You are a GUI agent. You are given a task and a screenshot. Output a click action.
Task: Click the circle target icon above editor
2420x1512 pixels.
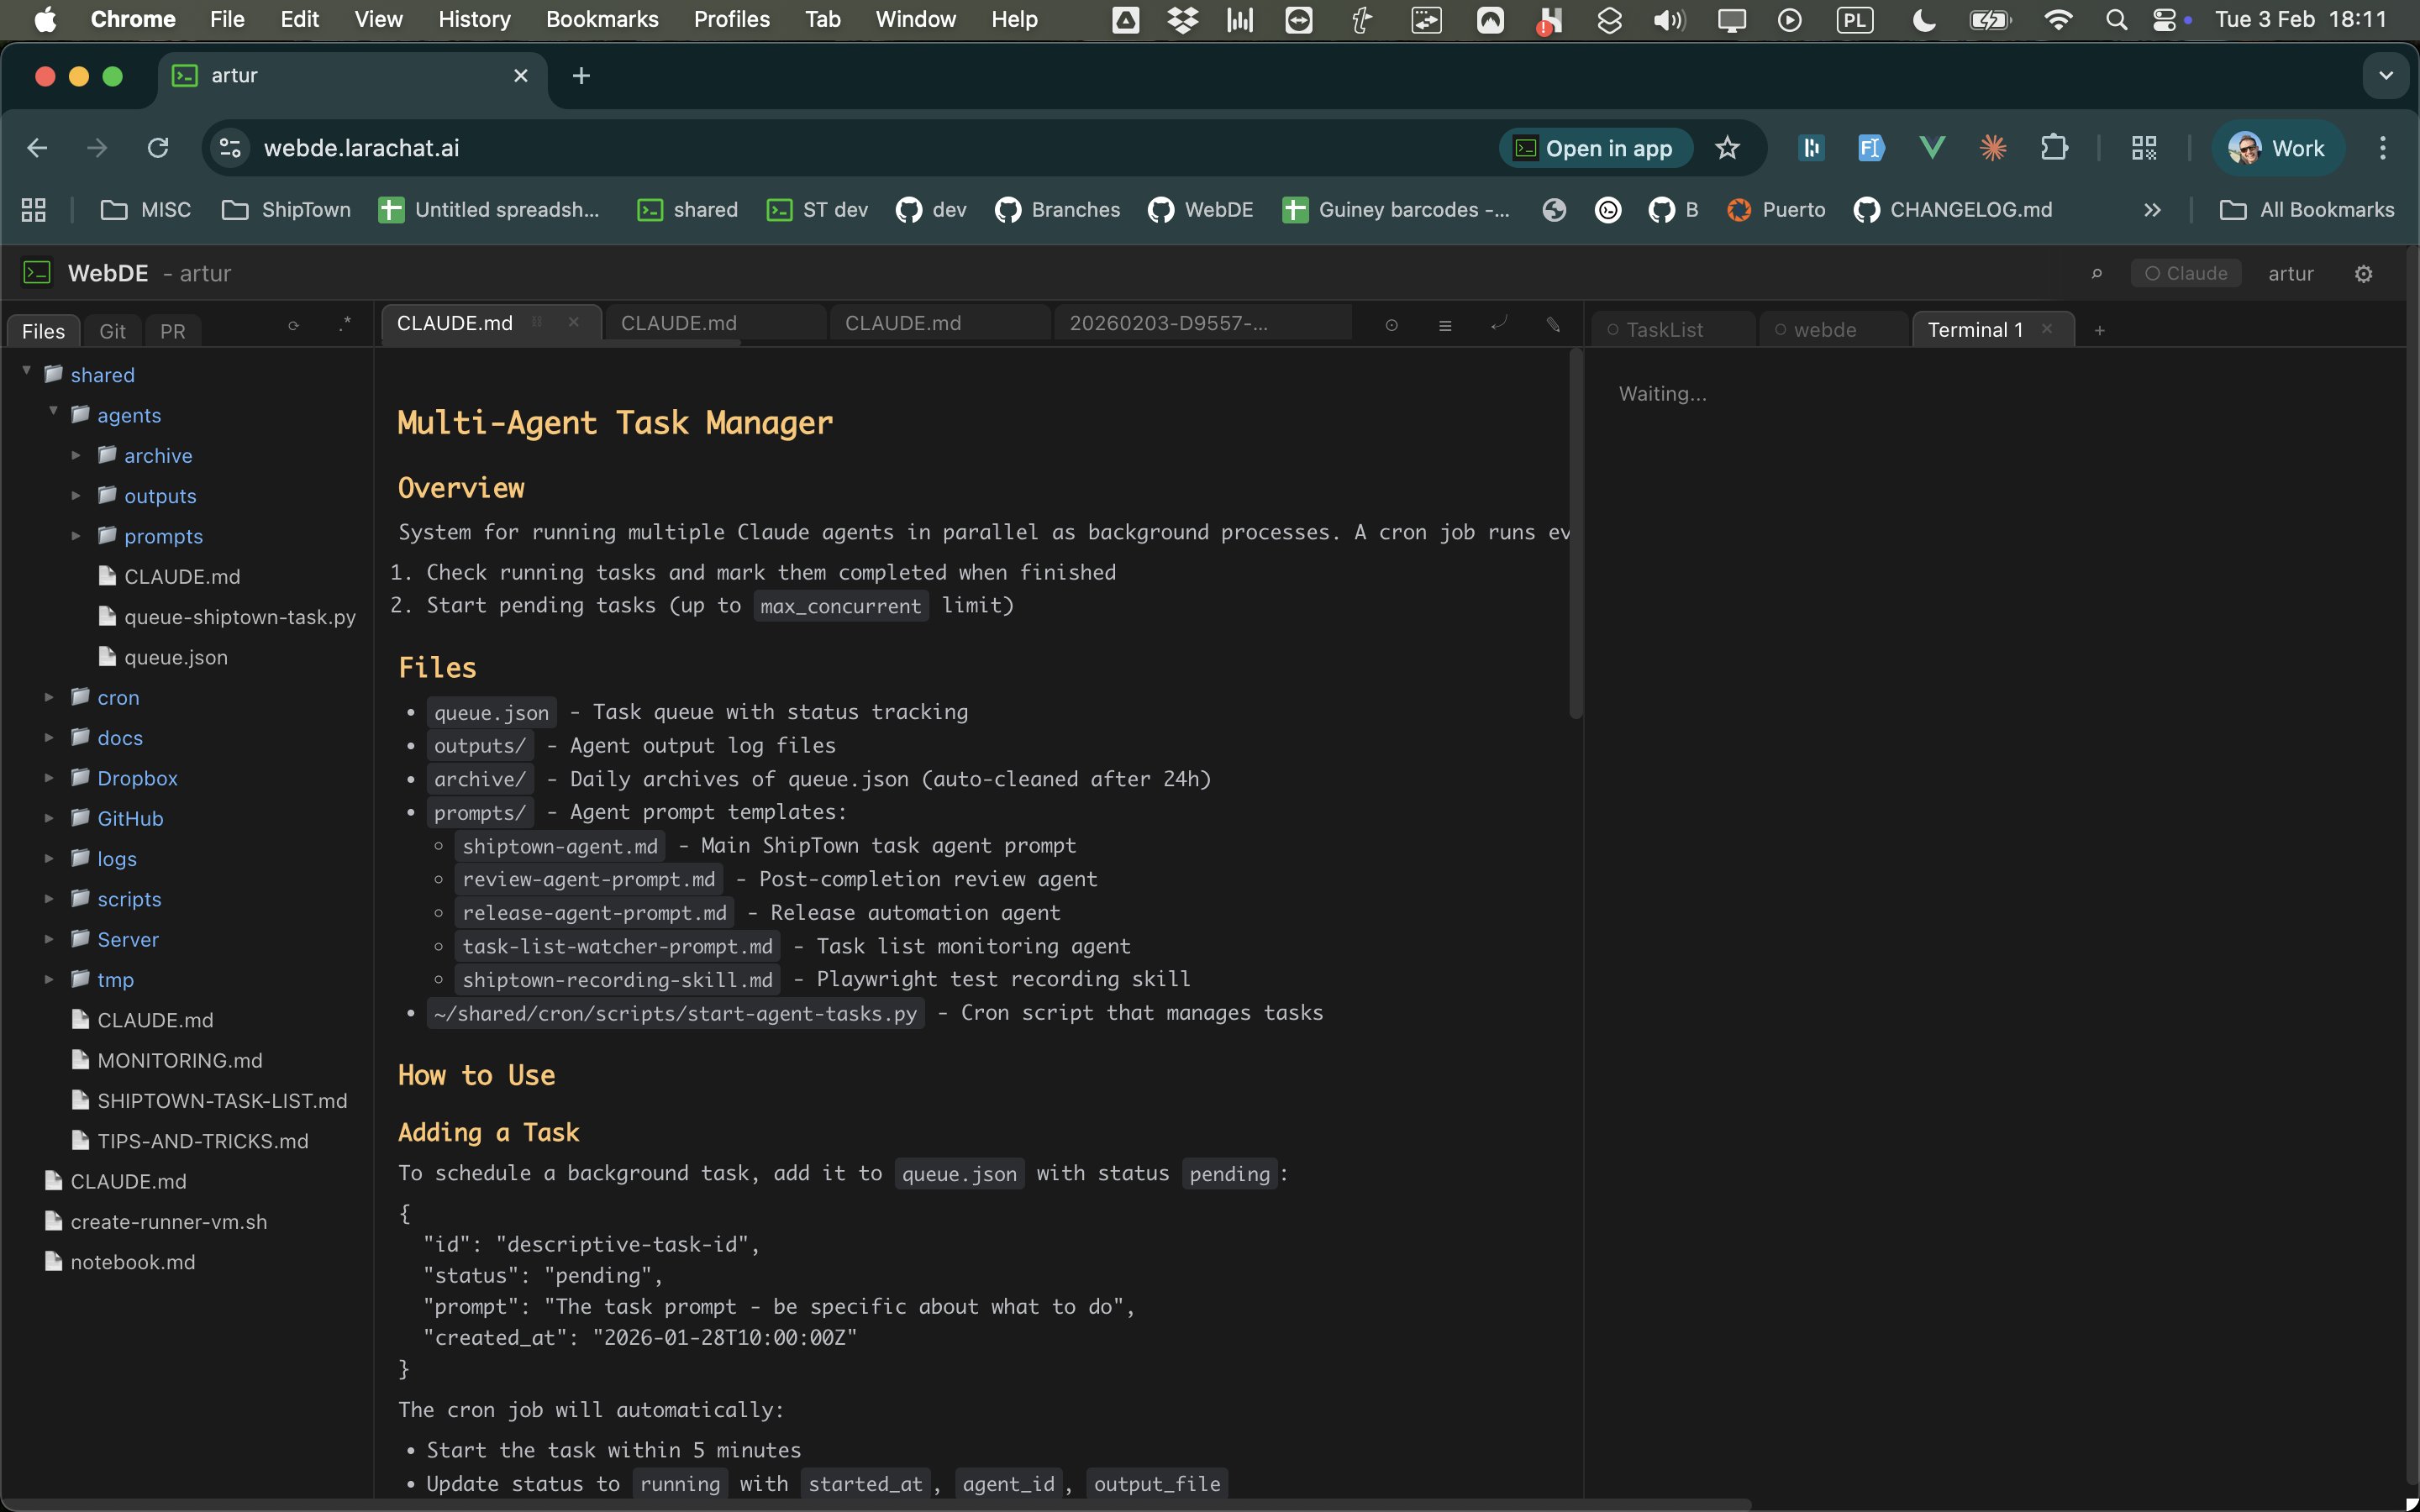1391,326
